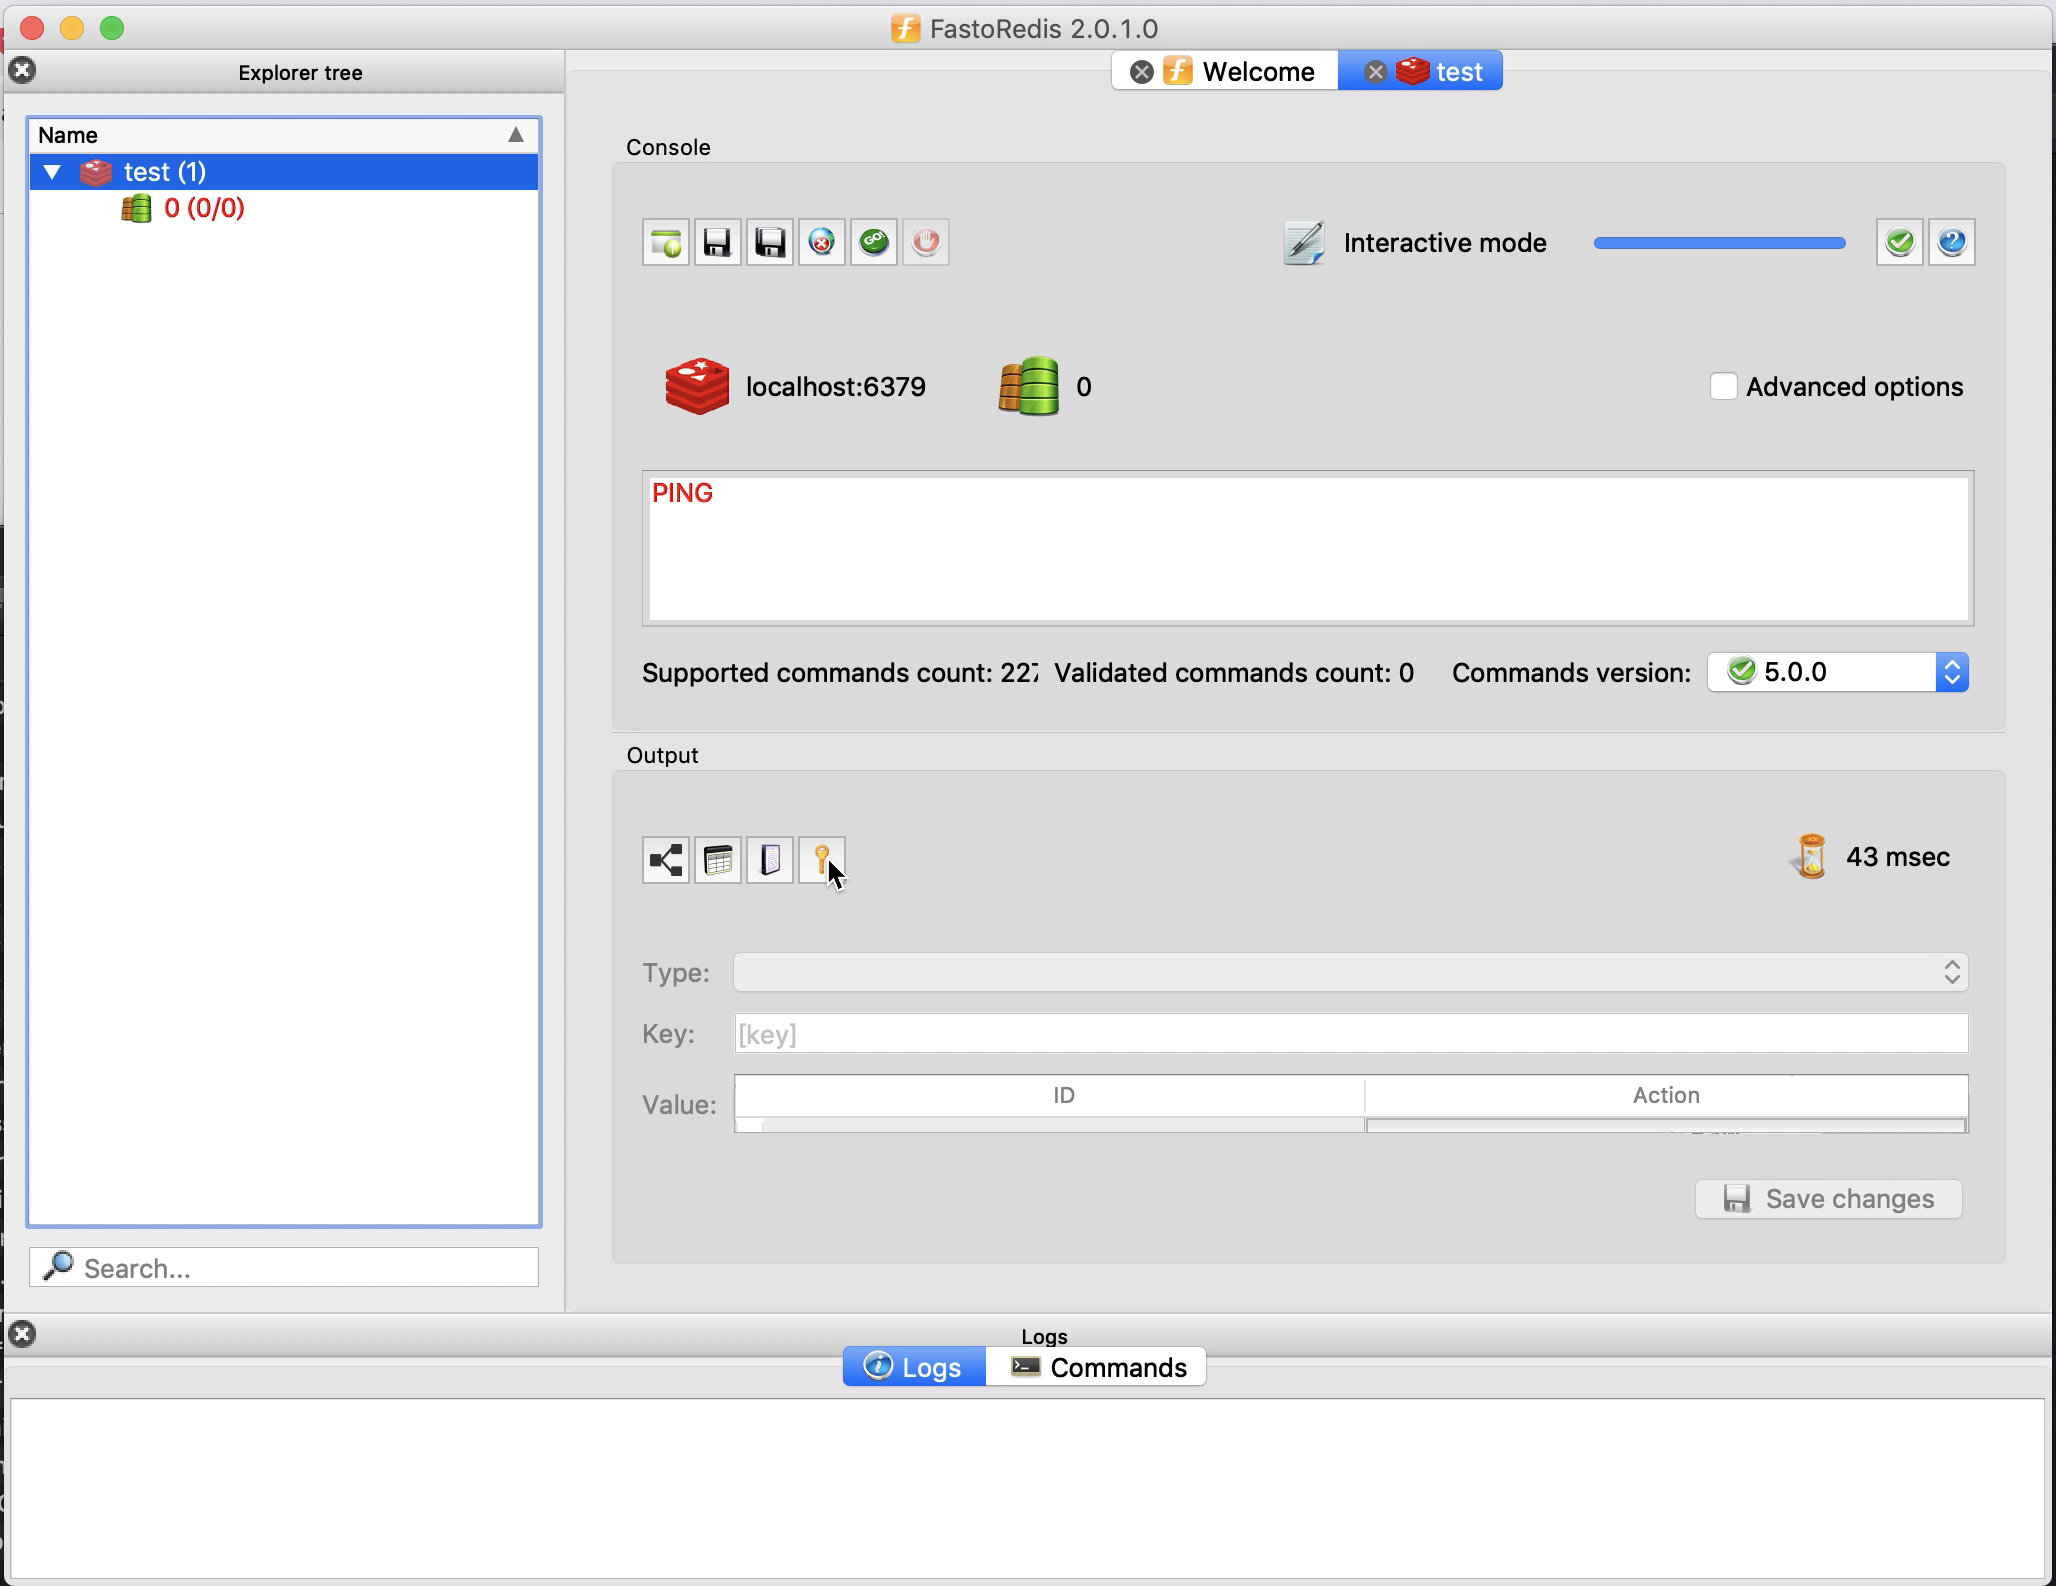Click the green checkmark validate icon

coord(1900,242)
